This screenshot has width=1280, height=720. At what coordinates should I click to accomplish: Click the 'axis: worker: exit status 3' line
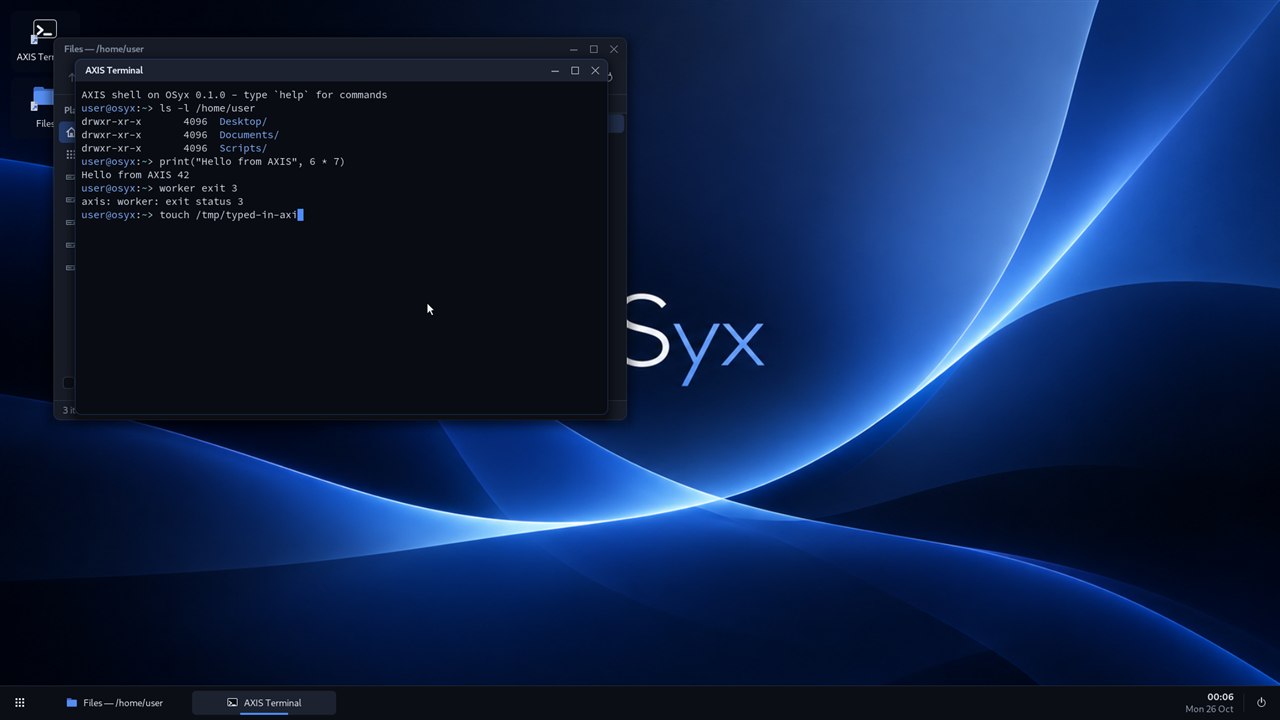click(162, 202)
